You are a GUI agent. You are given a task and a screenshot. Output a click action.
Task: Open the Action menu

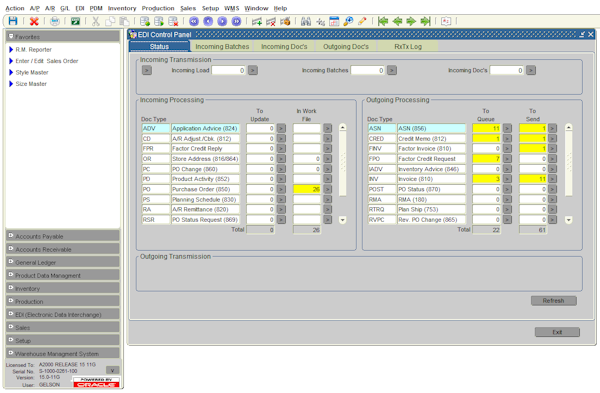(x=15, y=8)
